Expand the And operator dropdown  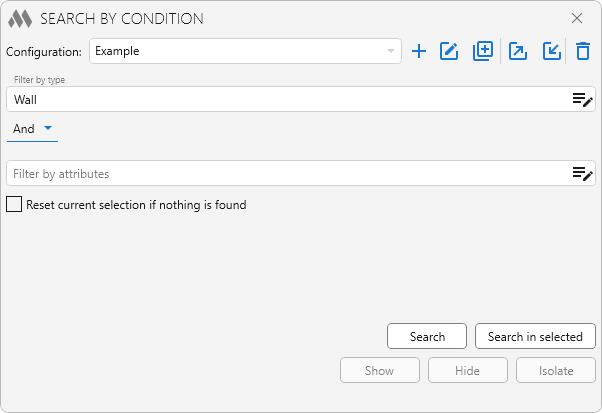coord(32,129)
